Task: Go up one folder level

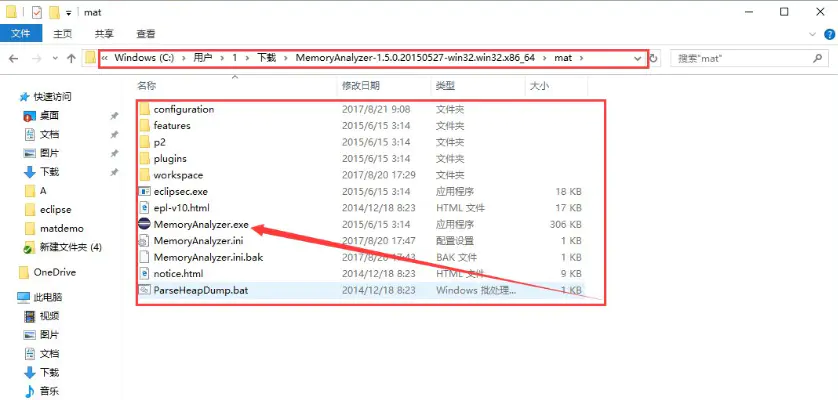Action: (x=71, y=58)
